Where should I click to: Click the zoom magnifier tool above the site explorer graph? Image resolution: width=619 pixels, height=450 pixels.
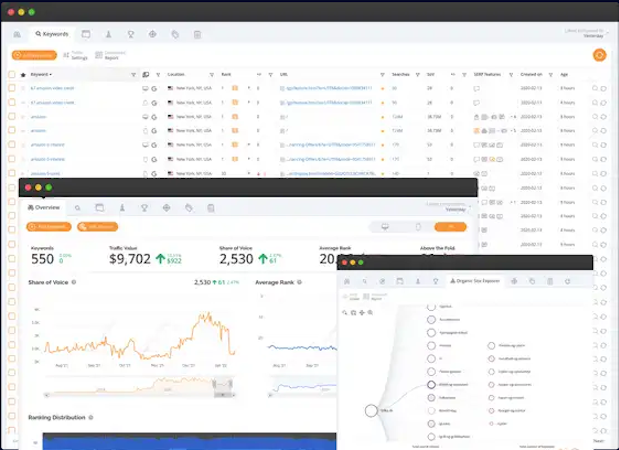click(370, 313)
